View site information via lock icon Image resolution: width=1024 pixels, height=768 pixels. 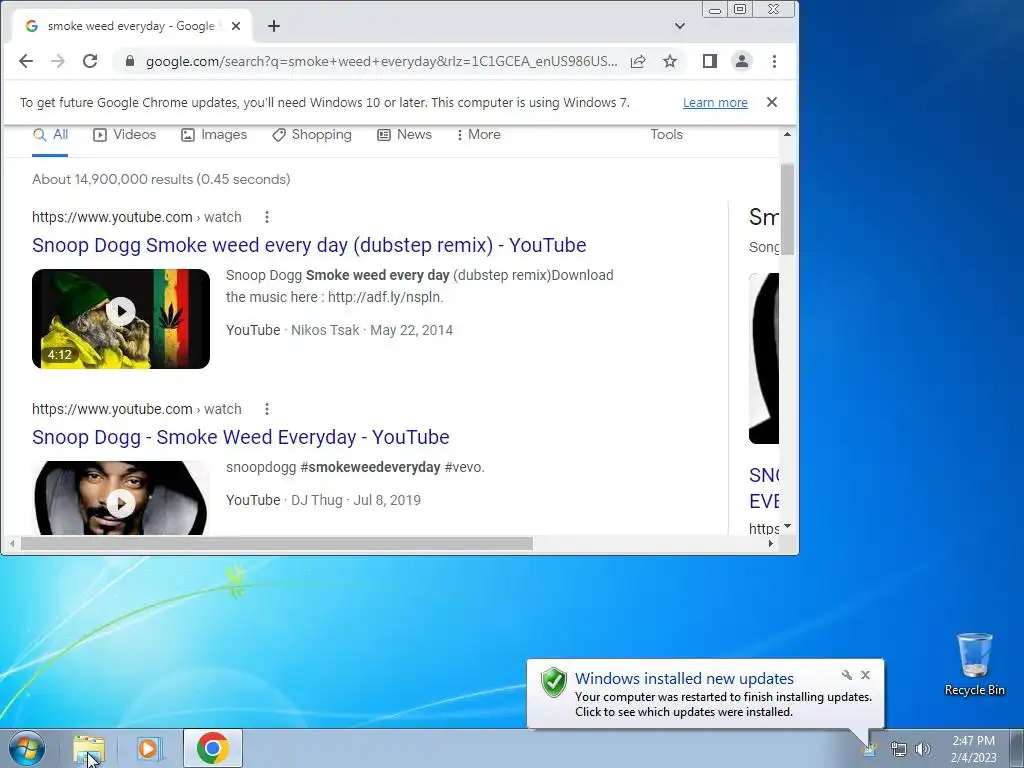pos(130,61)
